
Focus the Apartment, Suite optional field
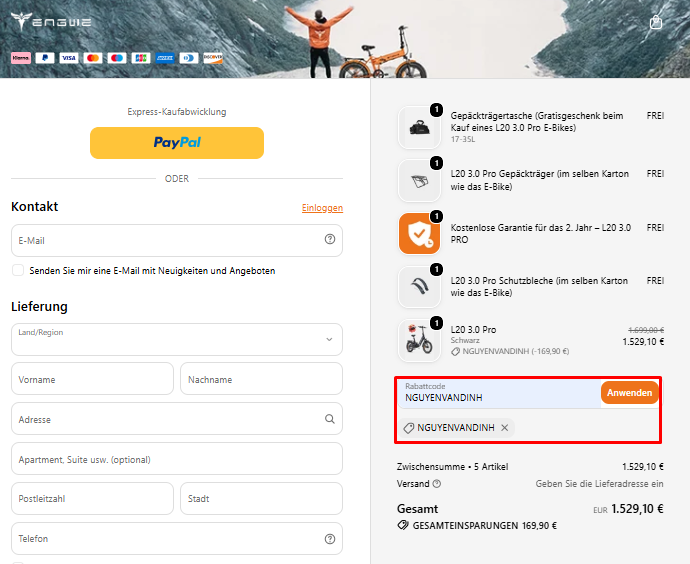point(177,459)
